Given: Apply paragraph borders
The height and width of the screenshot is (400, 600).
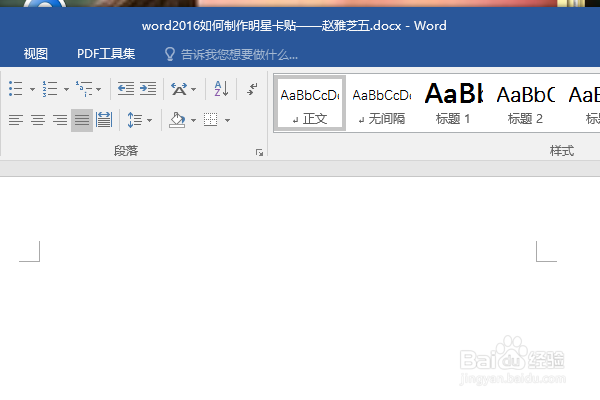Looking at the screenshot, I should [211, 120].
